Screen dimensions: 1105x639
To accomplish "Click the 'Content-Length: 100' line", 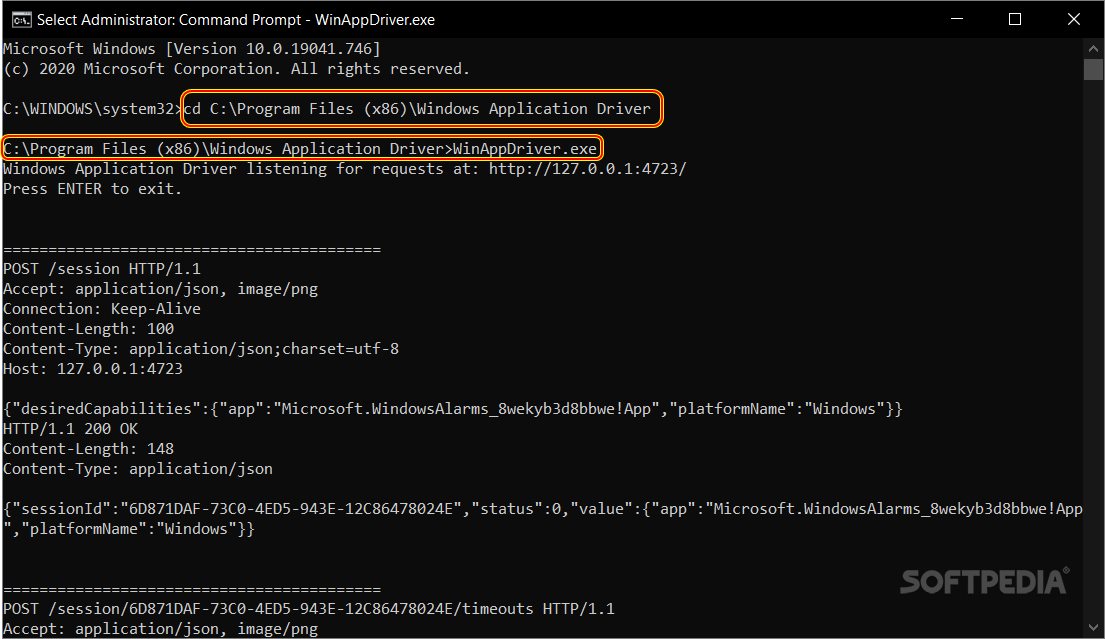I will pyautogui.click(x=89, y=329).
